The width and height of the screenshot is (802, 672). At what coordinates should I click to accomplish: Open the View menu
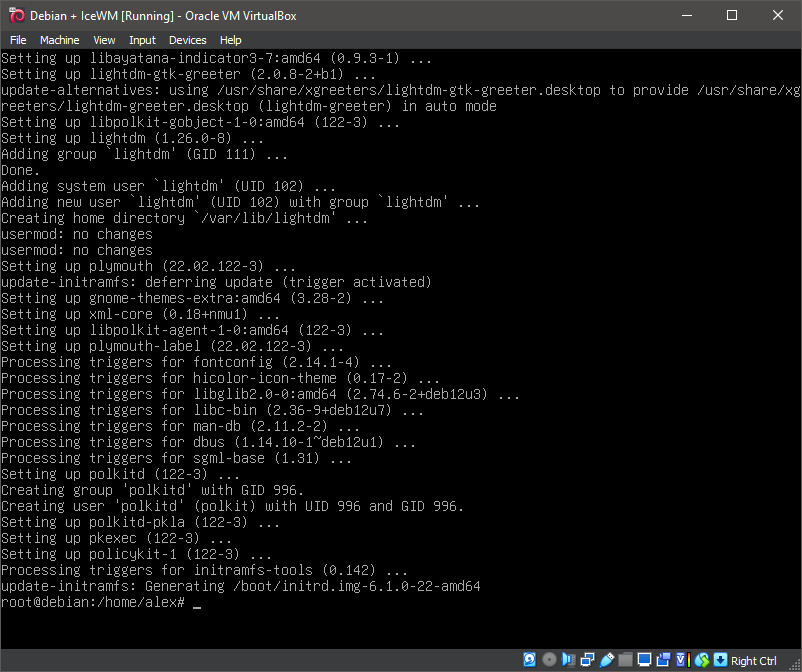(x=103, y=39)
